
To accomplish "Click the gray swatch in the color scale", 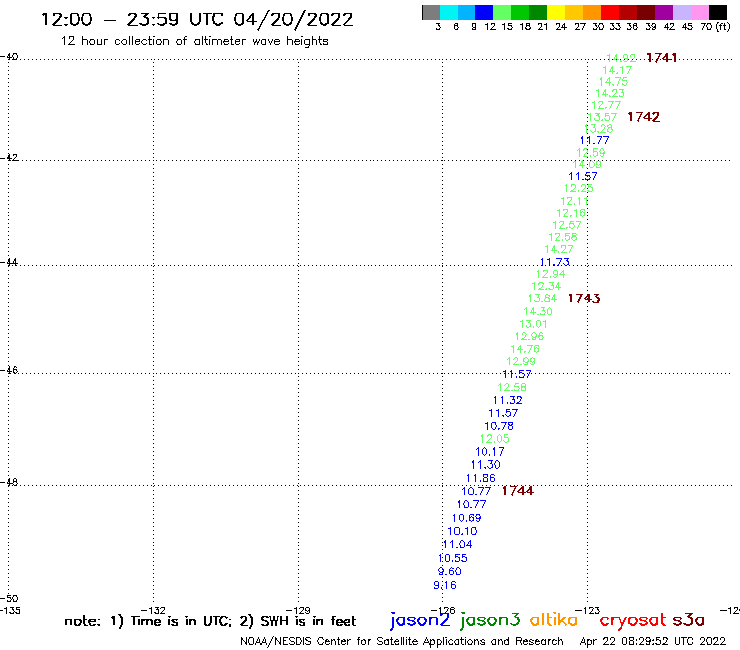I will [x=431, y=12].
